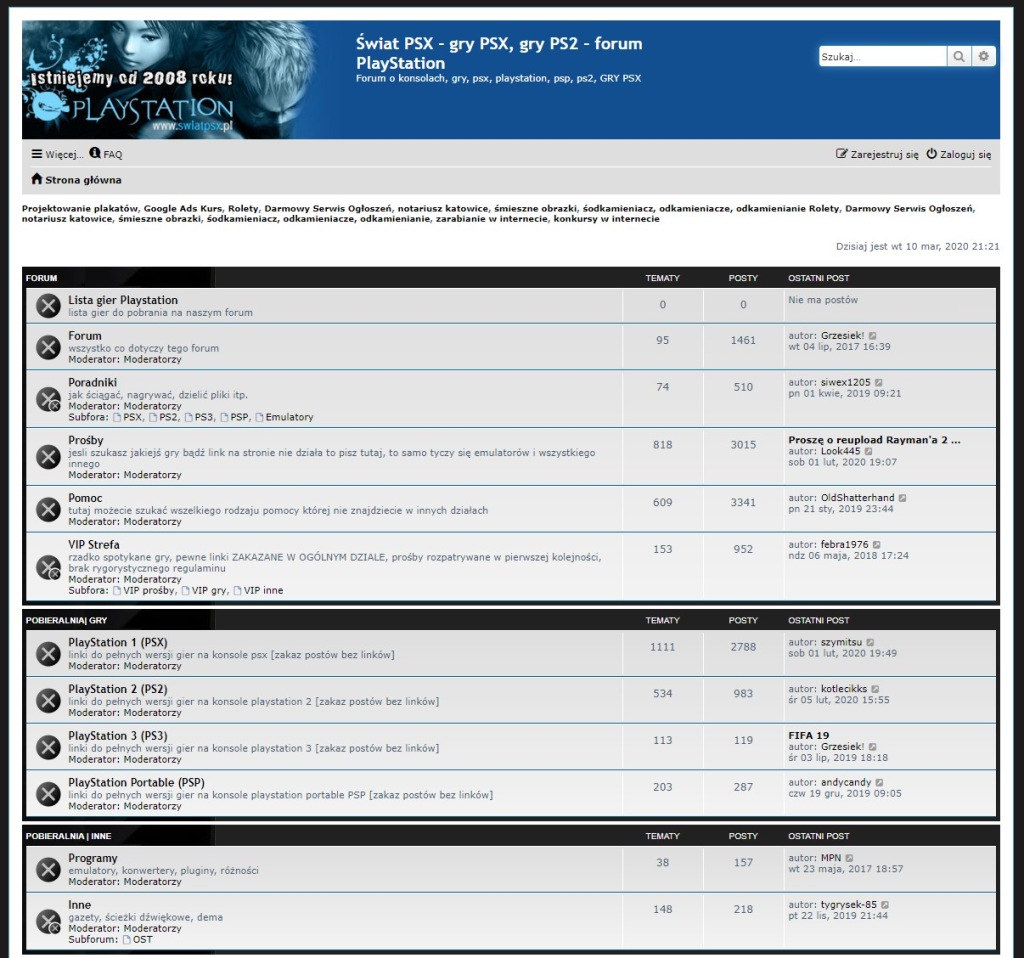Click Projektowanie plakatów ad link

coord(80,208)
